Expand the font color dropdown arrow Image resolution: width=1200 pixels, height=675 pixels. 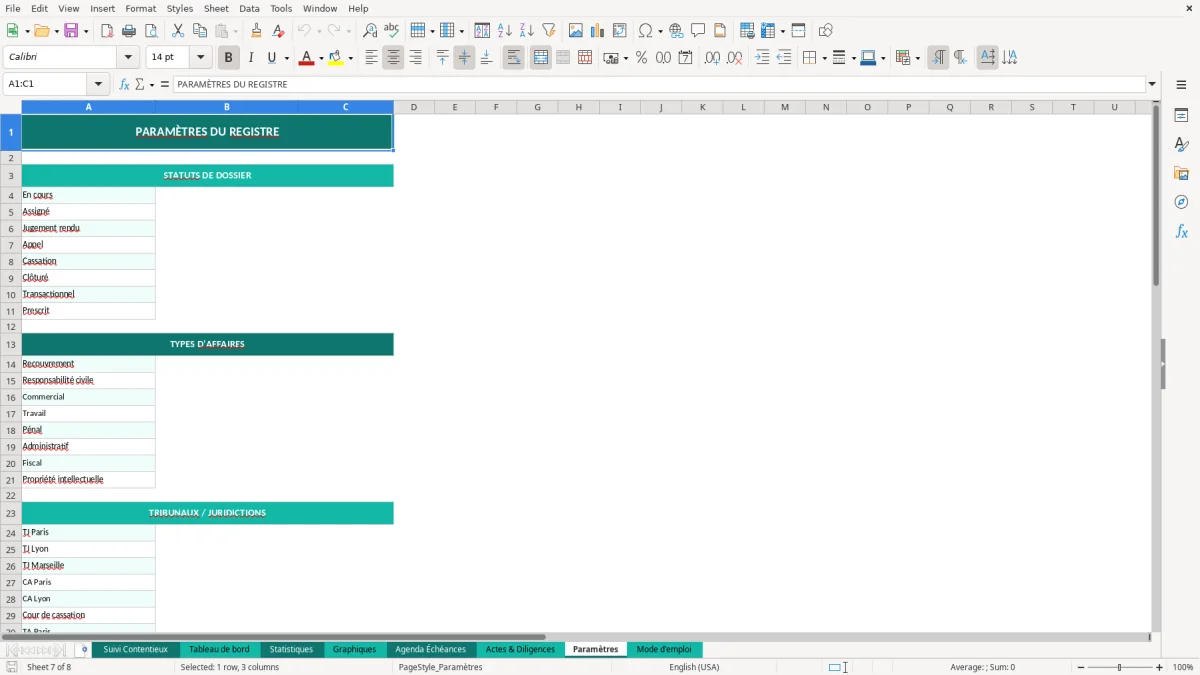pos(320,58)
